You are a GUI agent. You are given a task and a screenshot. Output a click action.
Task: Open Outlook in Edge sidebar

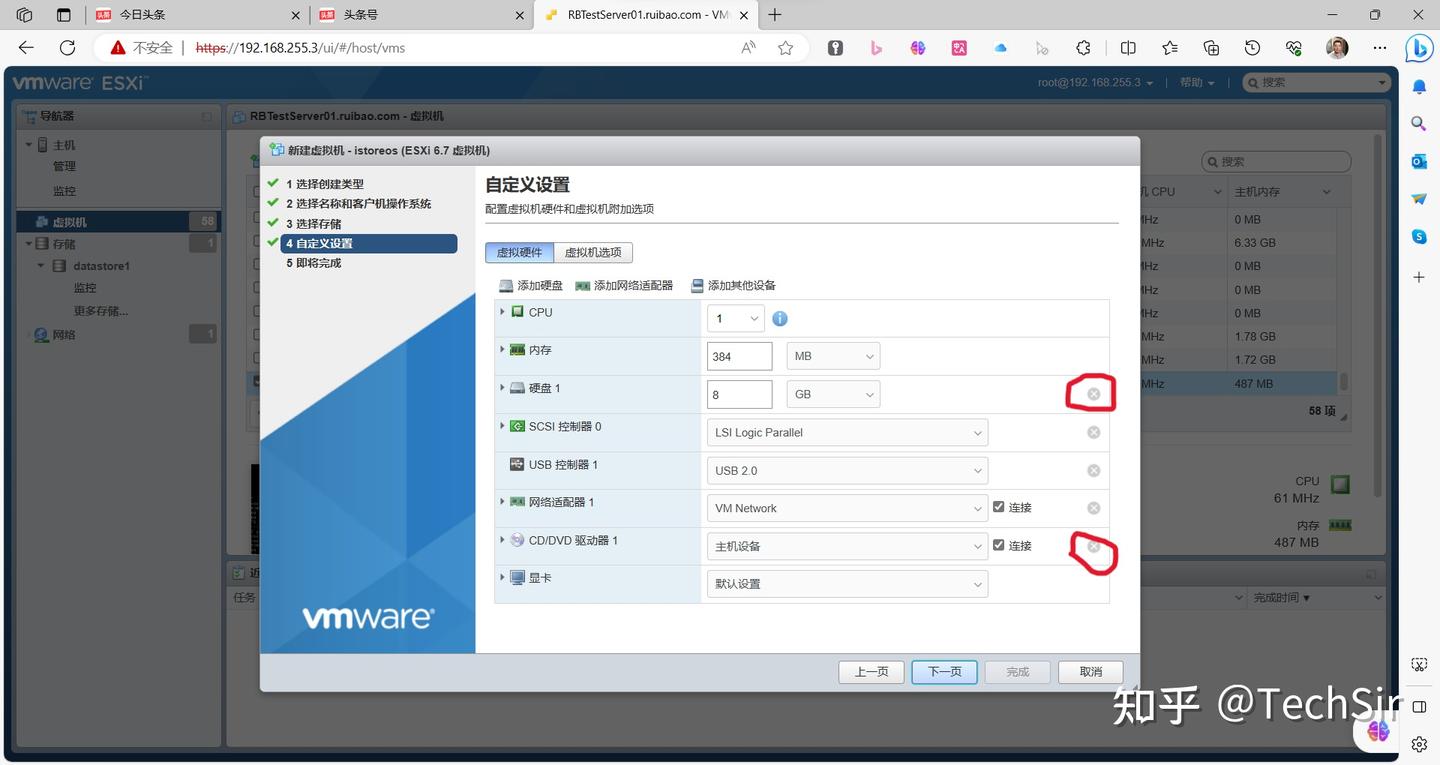(1419, 161)
